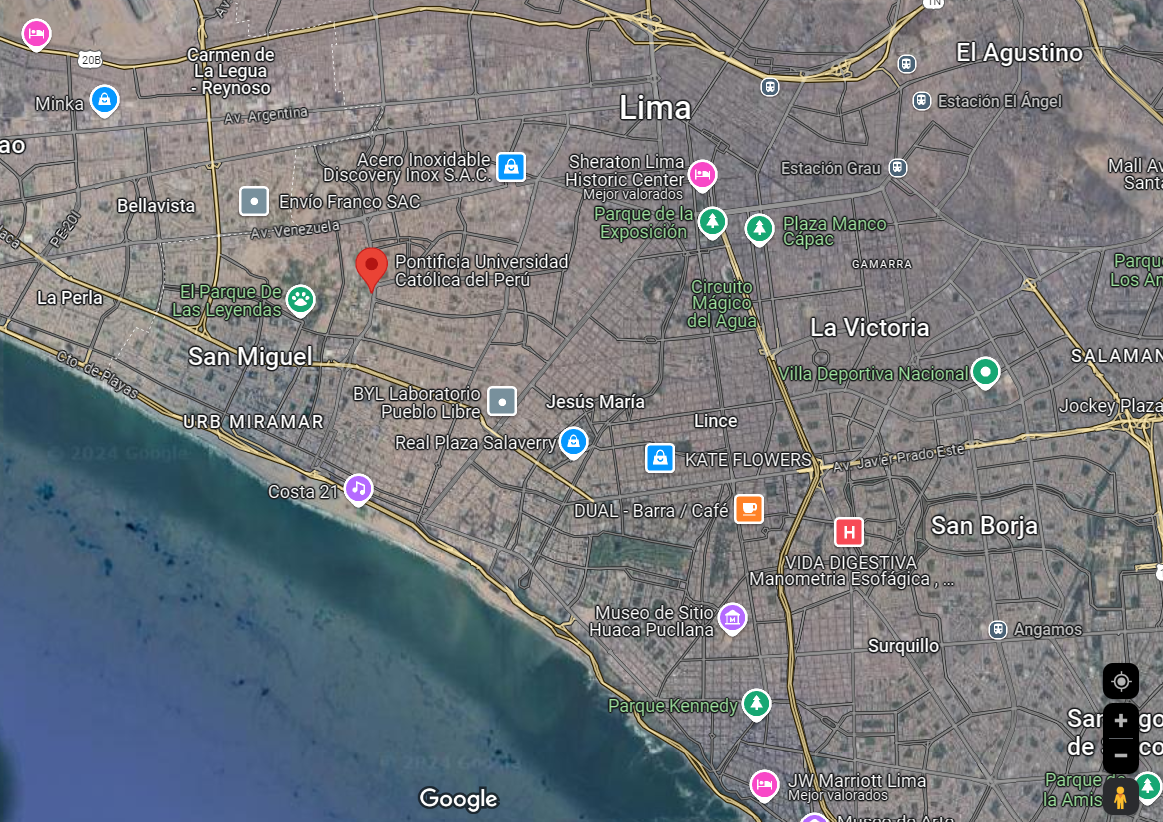Click the Circuito Mágico del Agua label
Viewport: 1163px width, 822px height.
(x=722, y=304)
